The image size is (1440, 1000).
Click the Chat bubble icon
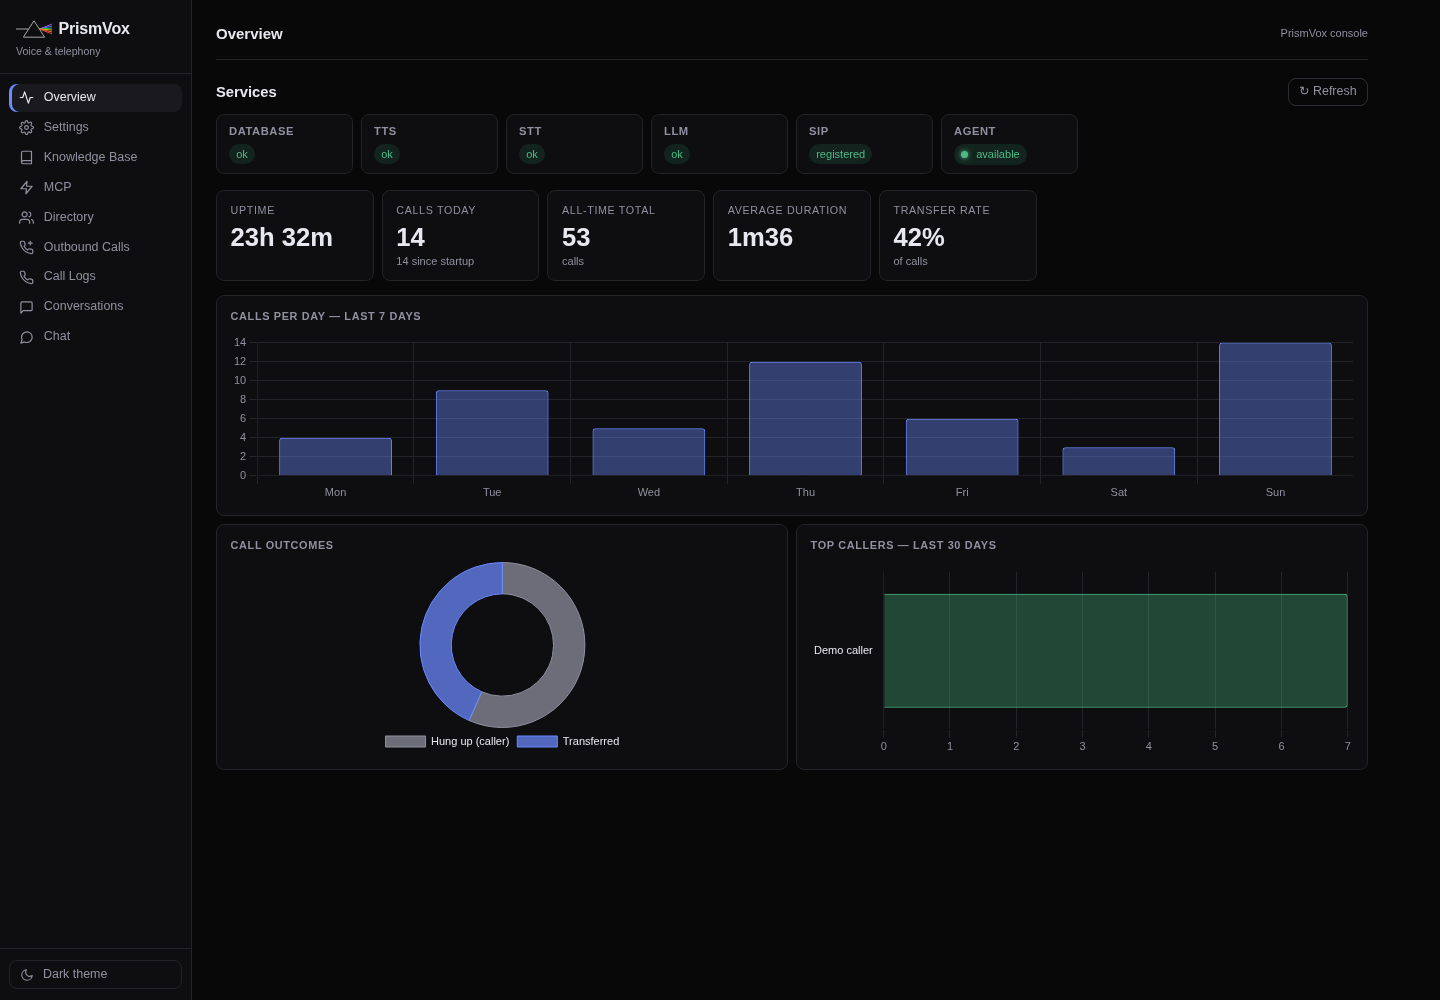coord(26,336)
